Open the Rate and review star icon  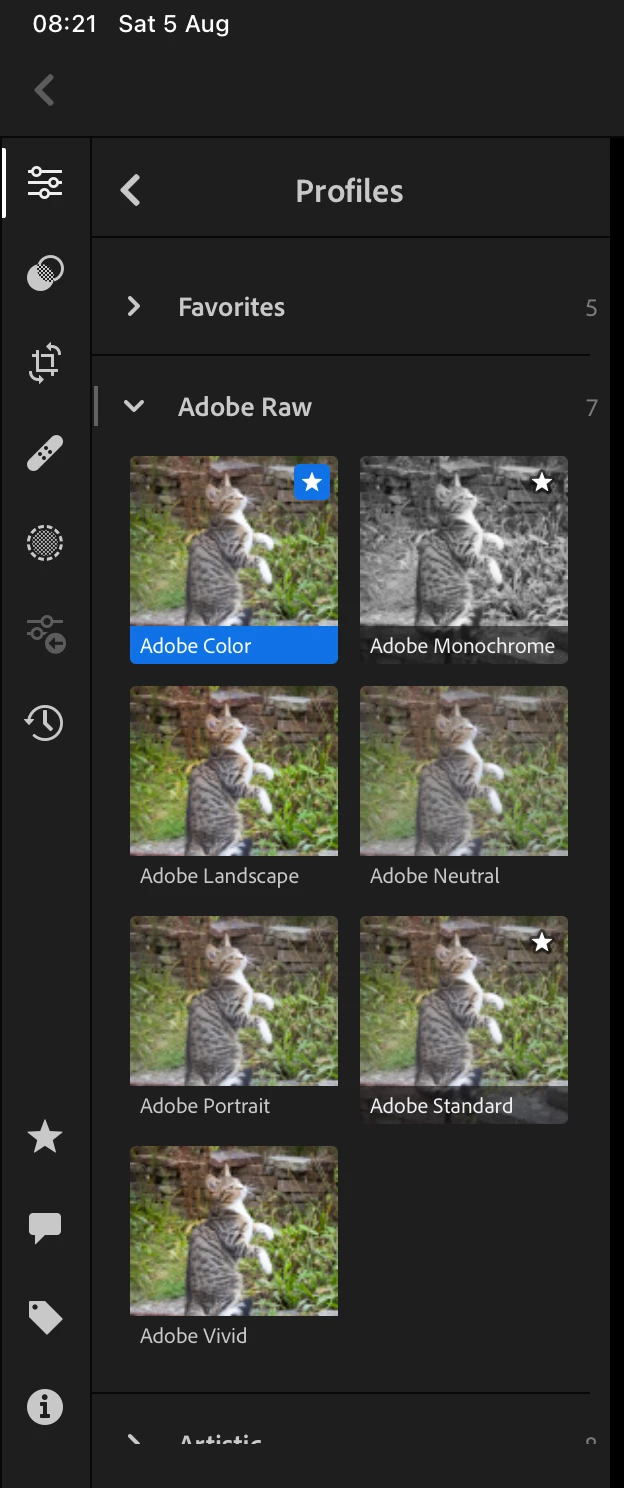(x=45, y=1137)
